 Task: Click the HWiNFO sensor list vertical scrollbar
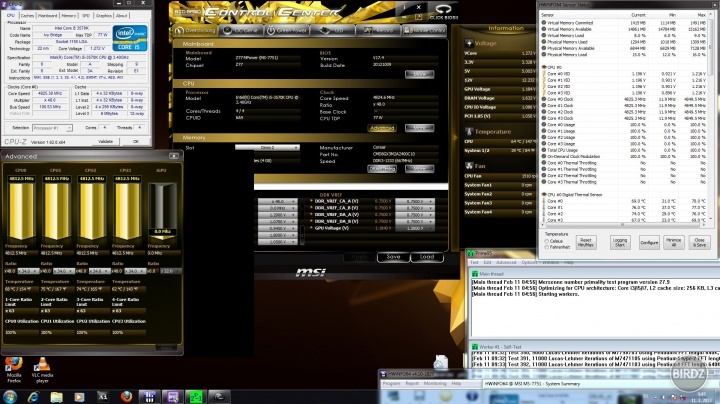click(712, 115)
